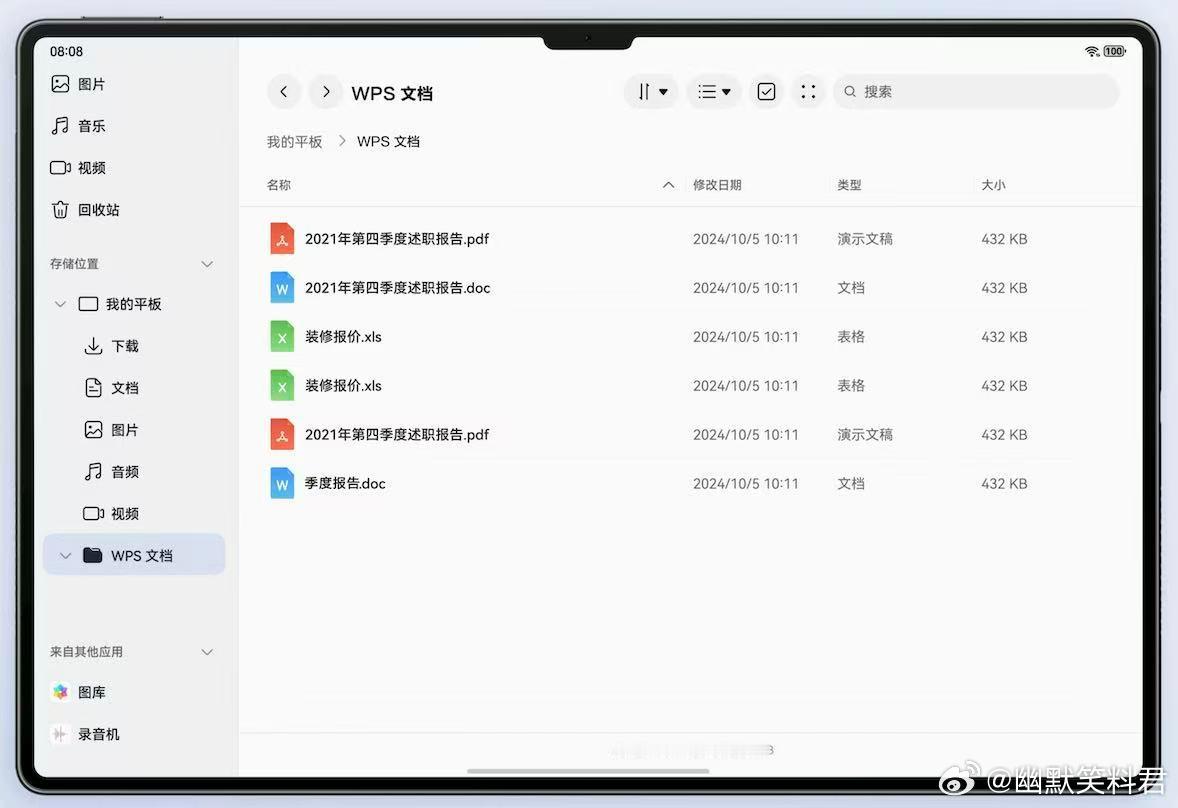Open the sort order dropdown in toolbar
1178x808 pixels.
[x=651, y=92]
